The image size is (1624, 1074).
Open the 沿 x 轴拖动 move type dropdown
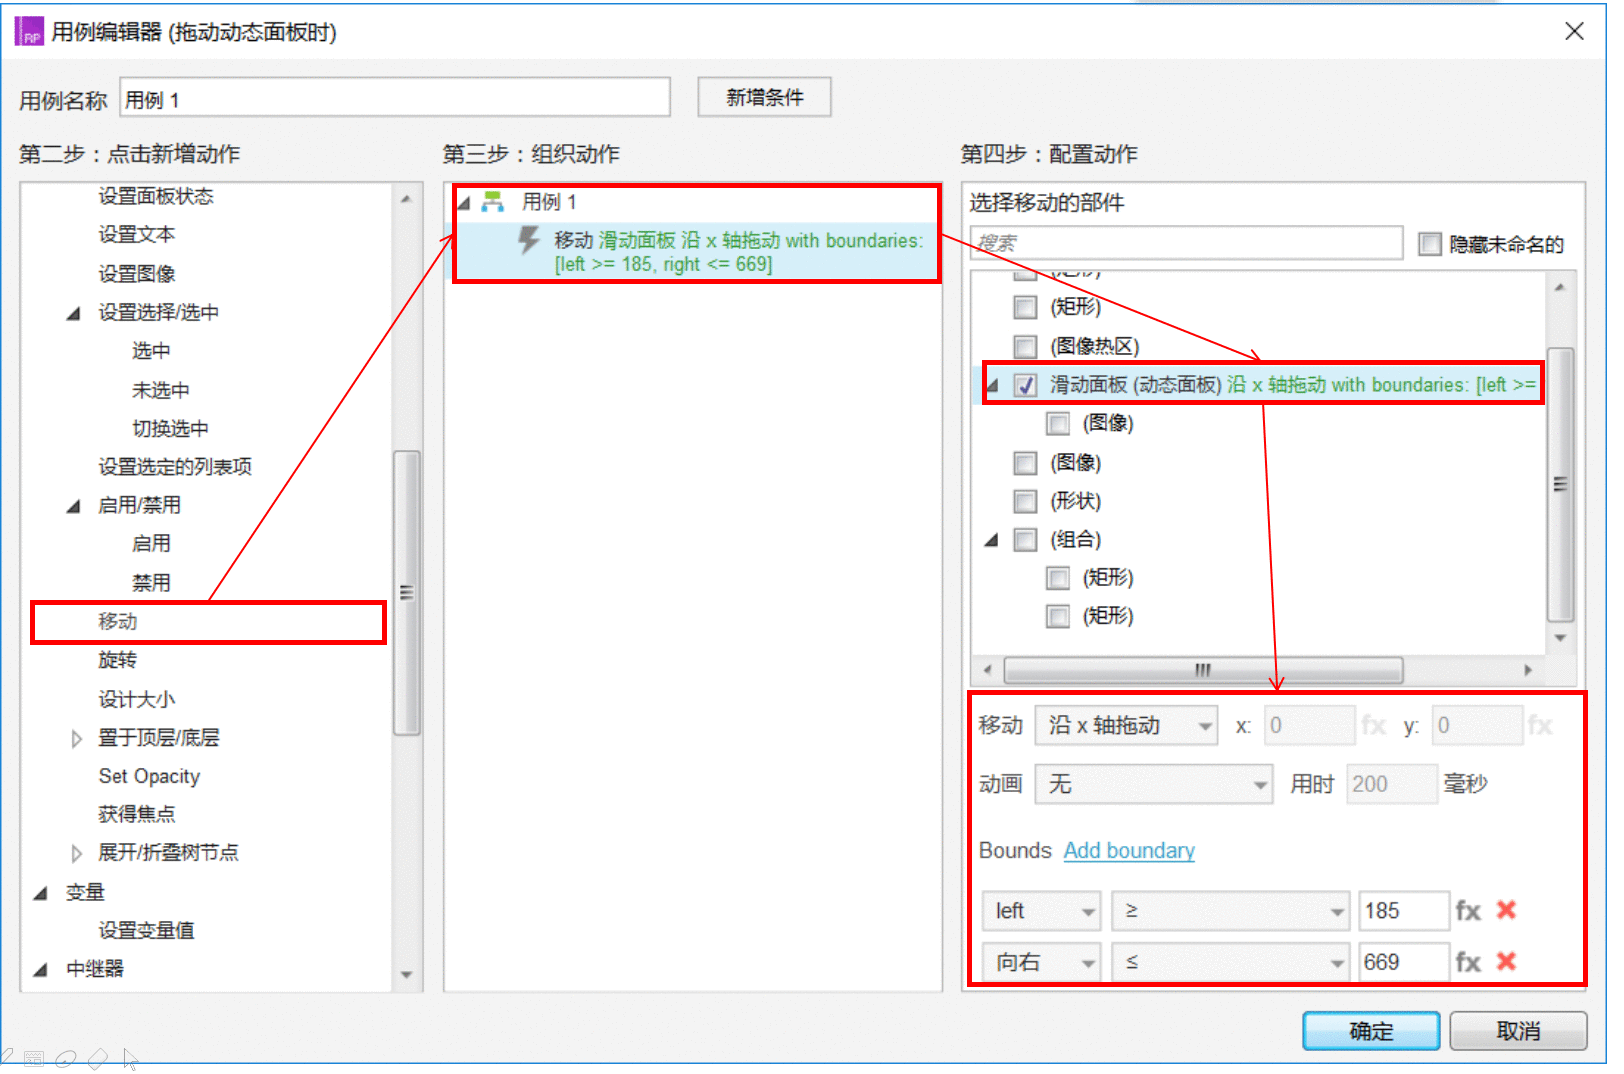click(x=1126, y=726)
